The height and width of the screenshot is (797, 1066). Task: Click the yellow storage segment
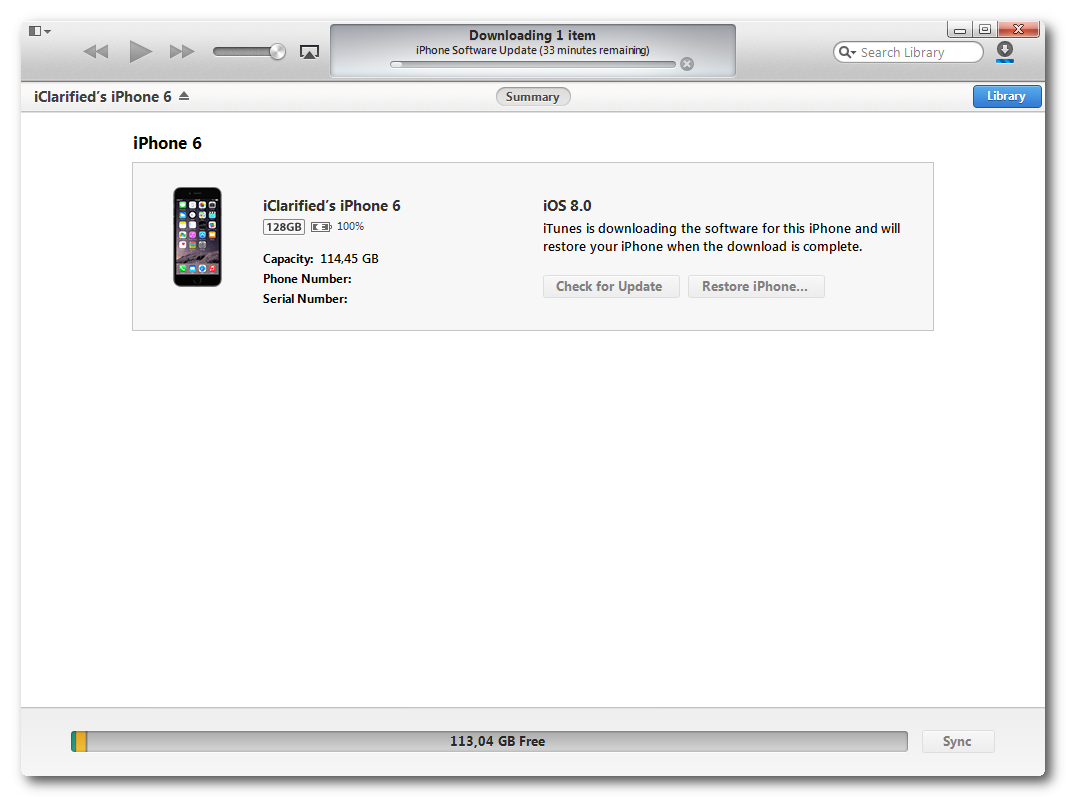pyautogui.click(x=81, y=741)
